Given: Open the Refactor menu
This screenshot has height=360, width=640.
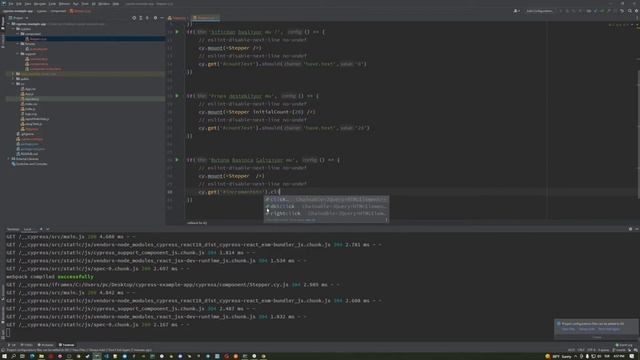Looking at the screenshot, I should 64,4.
